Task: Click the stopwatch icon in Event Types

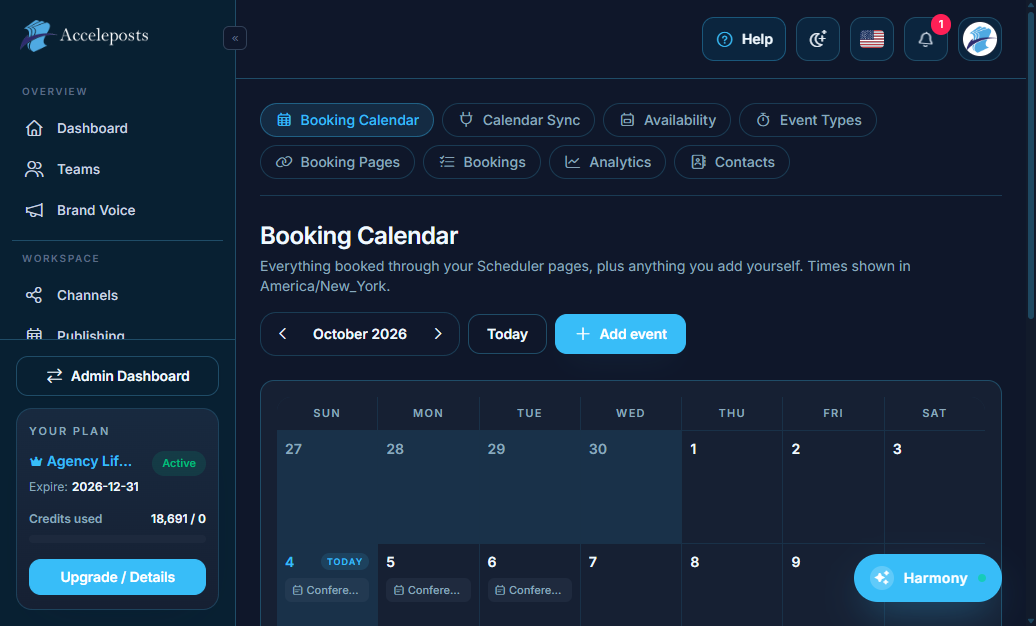Action: click(x=763, y=120)
